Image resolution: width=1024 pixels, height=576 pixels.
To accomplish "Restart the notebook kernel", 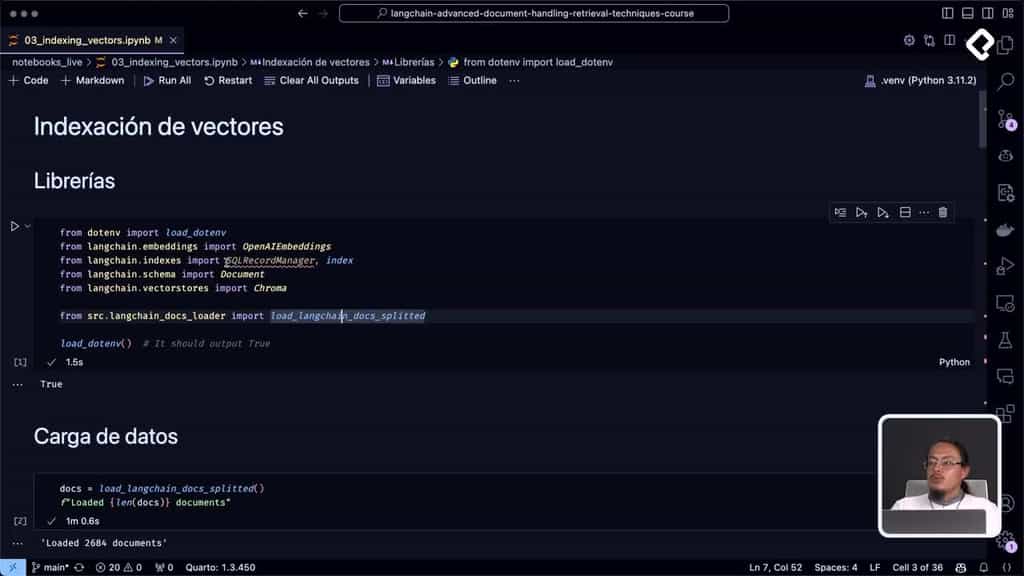I will [228, 81].
